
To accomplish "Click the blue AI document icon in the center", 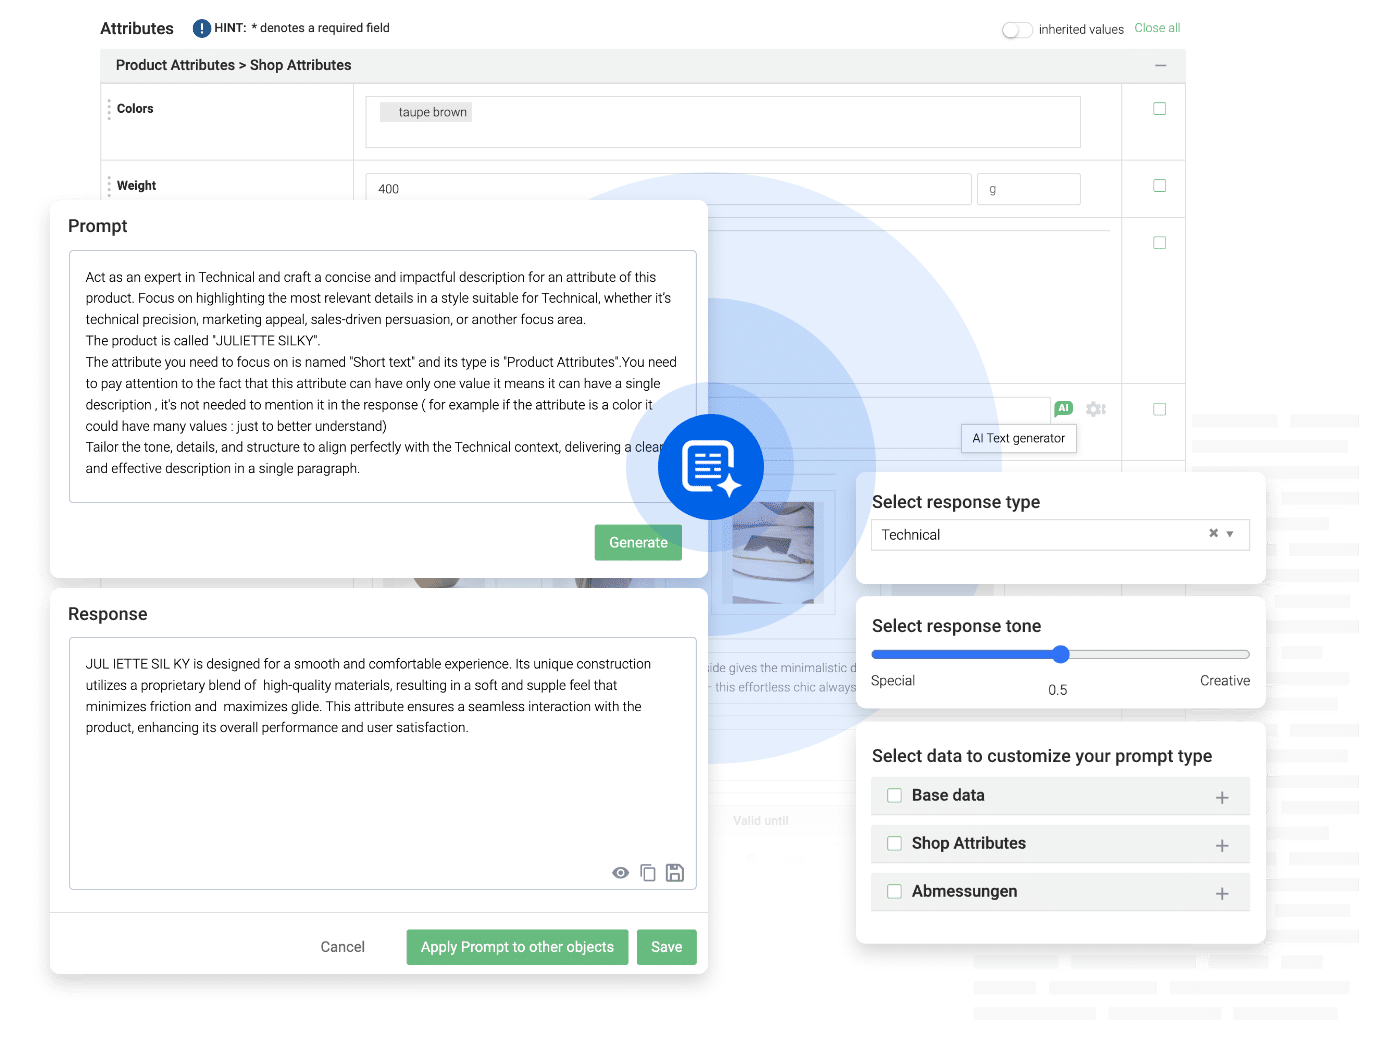I will (x=710, y=466).
